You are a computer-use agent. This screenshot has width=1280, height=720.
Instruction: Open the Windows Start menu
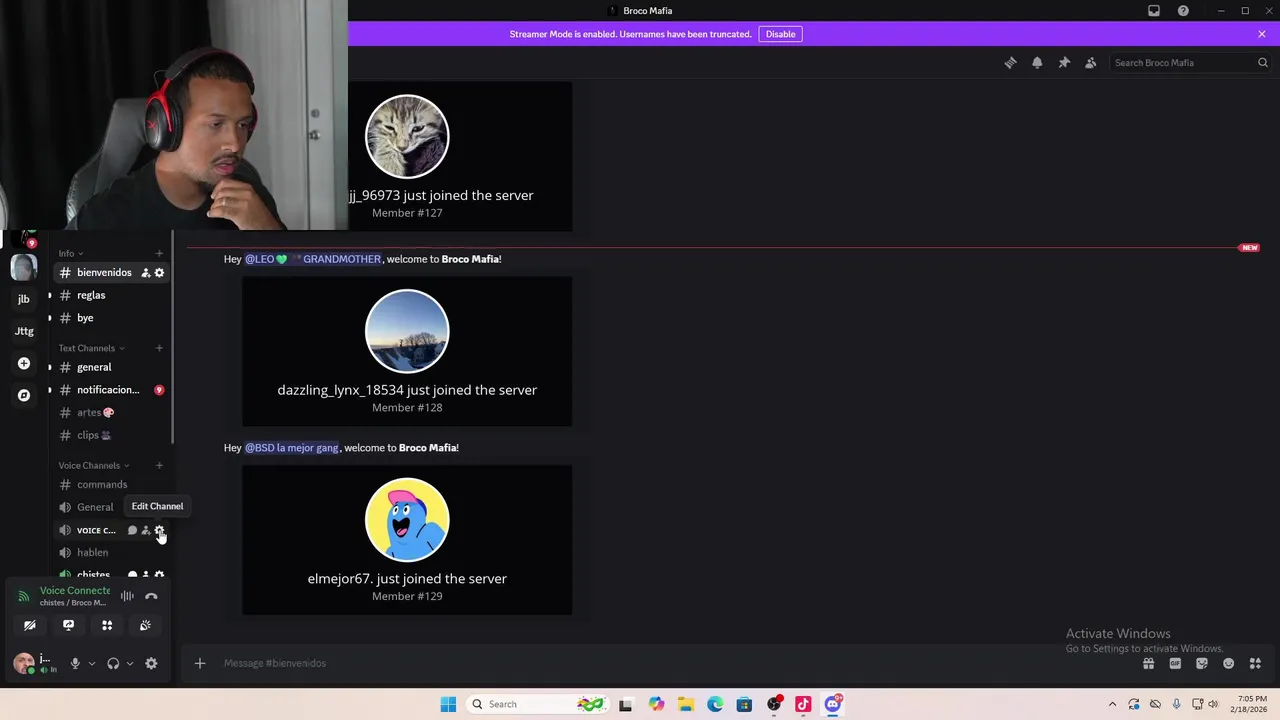click(448, 704)
